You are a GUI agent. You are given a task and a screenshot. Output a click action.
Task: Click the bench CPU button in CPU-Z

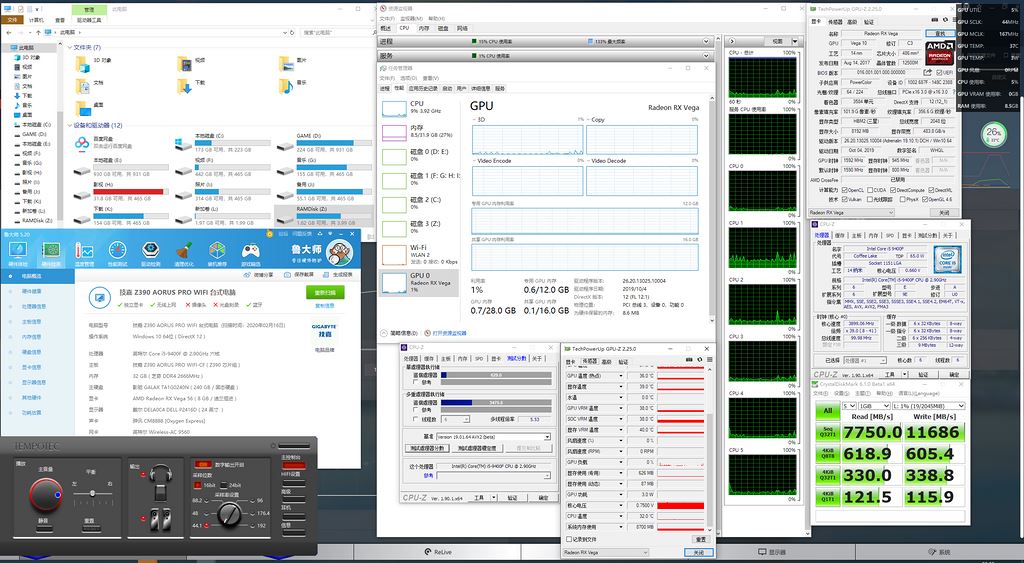426,448
